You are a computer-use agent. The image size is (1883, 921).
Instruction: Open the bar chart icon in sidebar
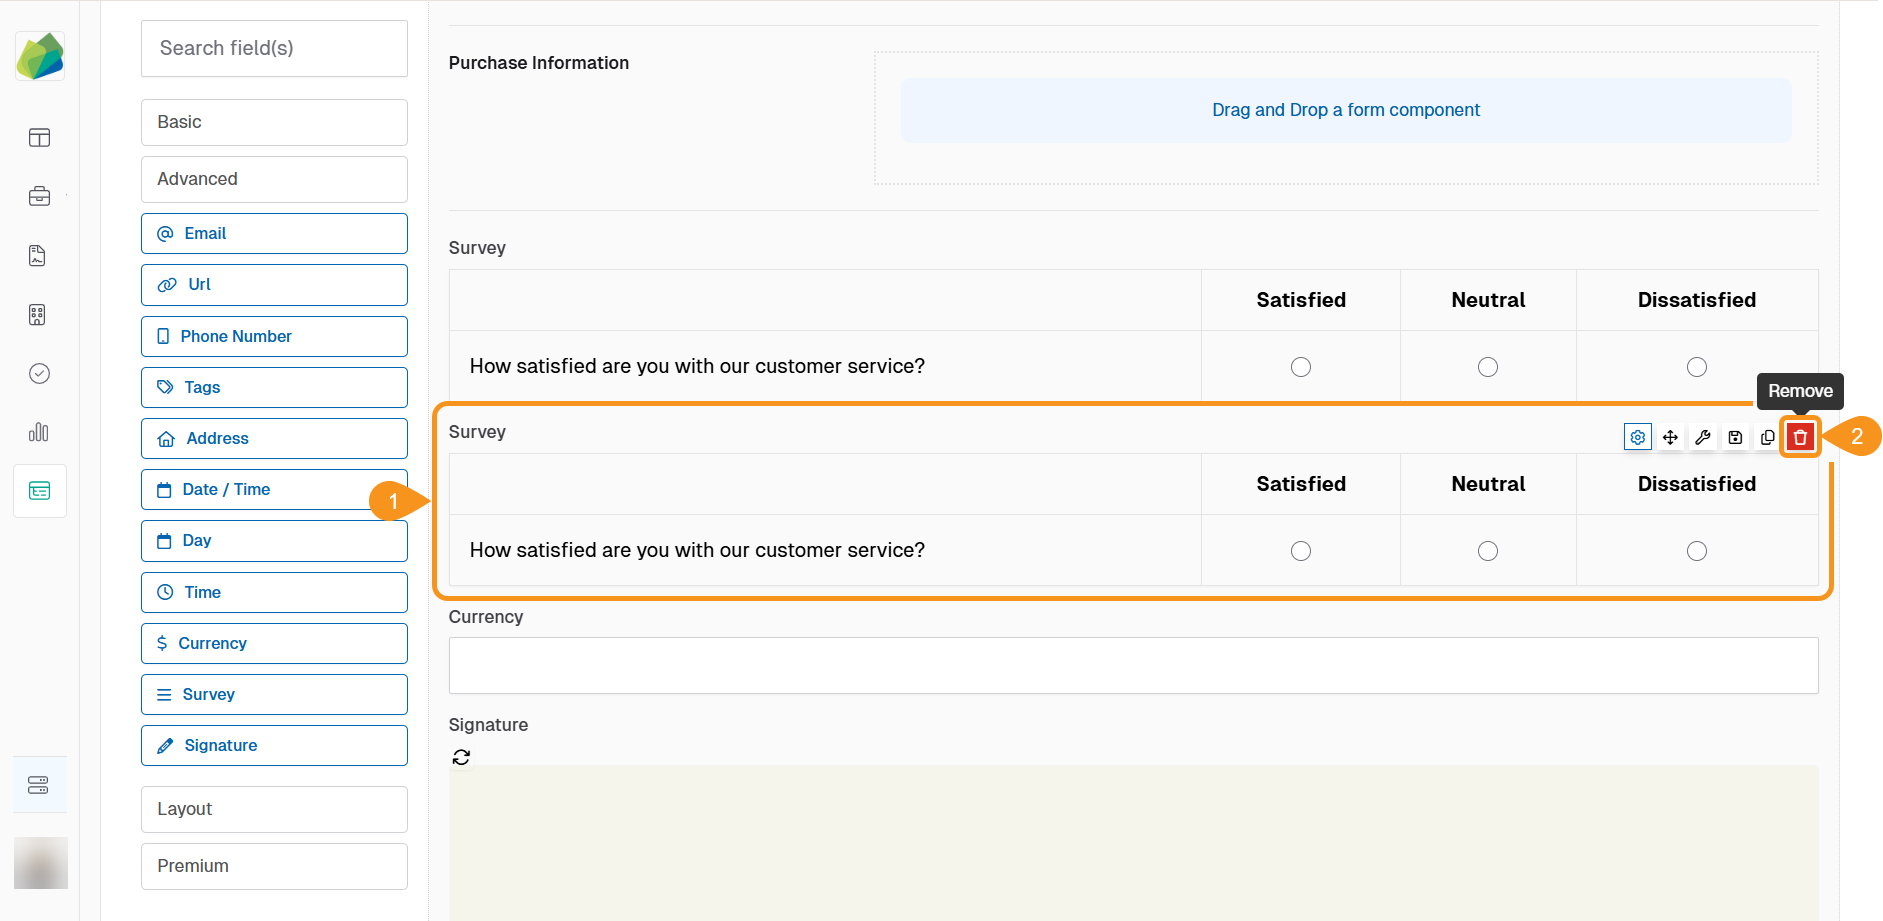pos(39,432)
